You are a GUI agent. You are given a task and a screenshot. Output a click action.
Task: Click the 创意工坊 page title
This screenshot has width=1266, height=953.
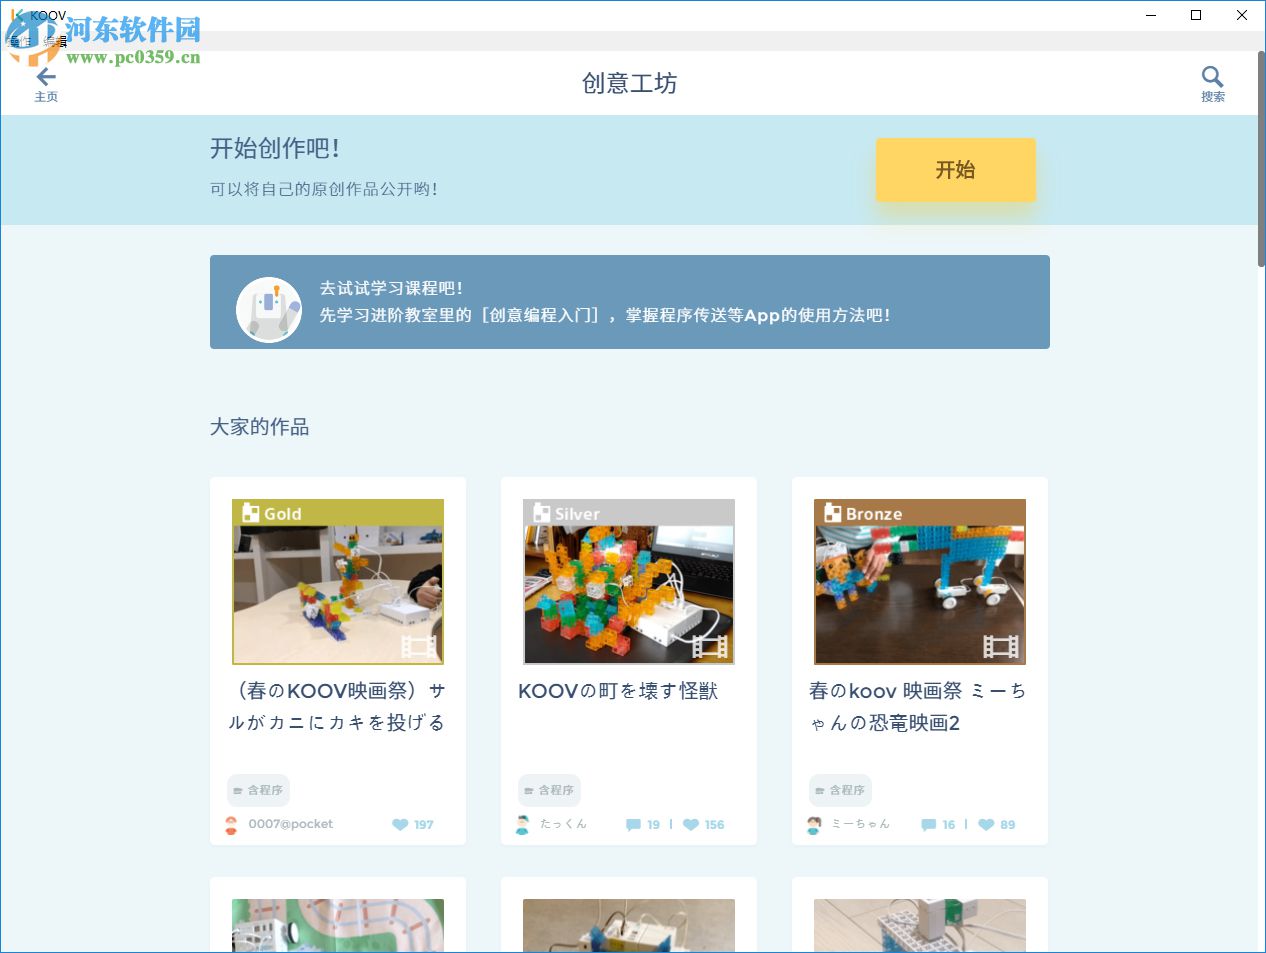[x=630, y=83]
